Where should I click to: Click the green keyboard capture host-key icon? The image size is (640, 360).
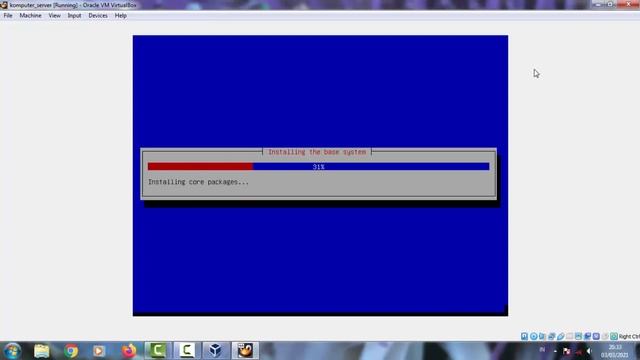click(x=614, y=336)
